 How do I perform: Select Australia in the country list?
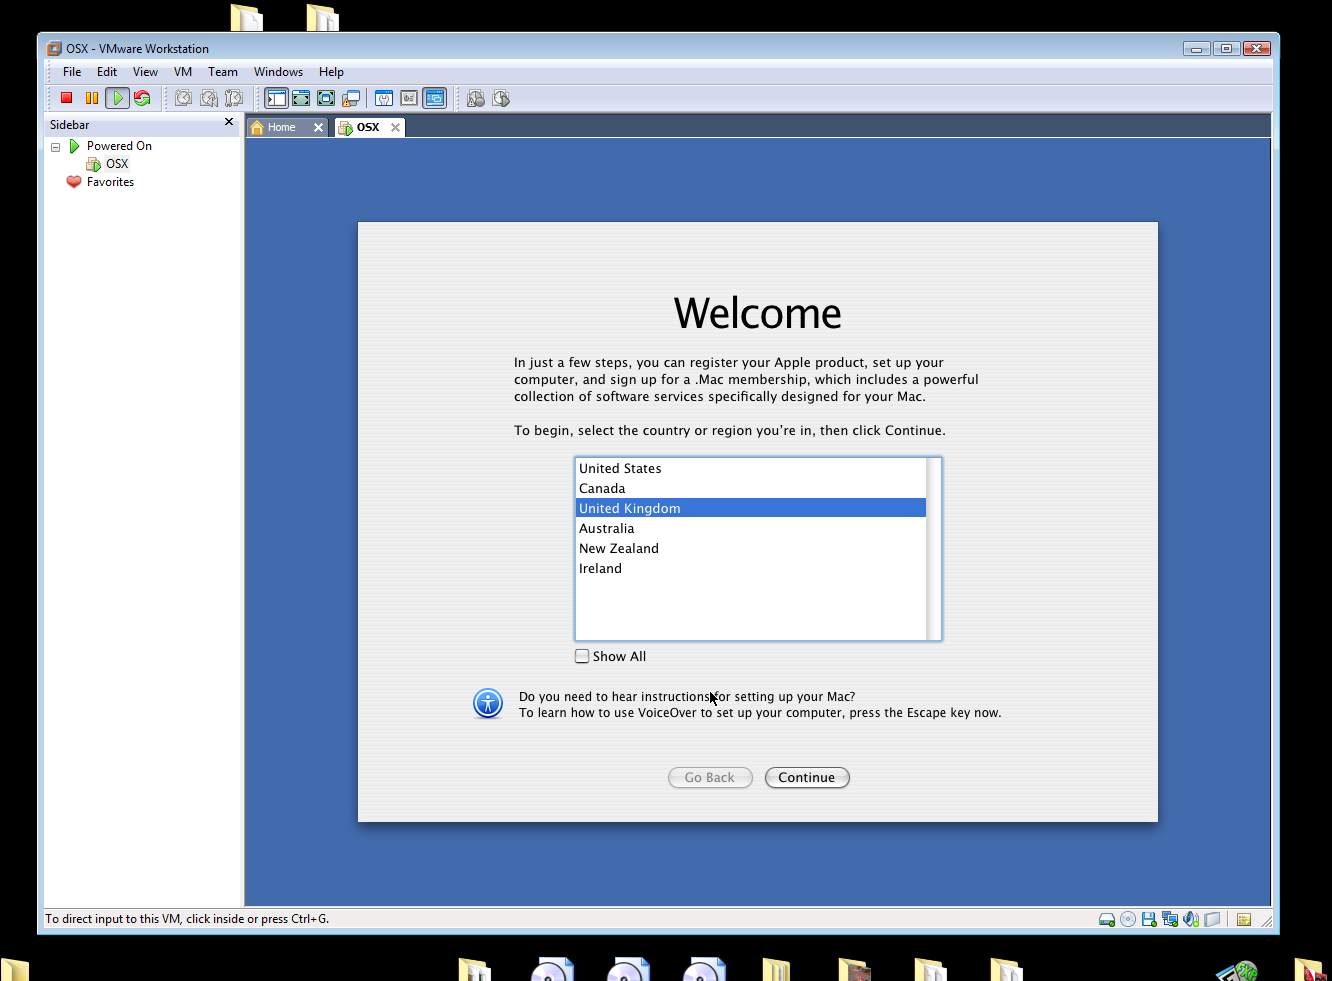click(606, 528)
